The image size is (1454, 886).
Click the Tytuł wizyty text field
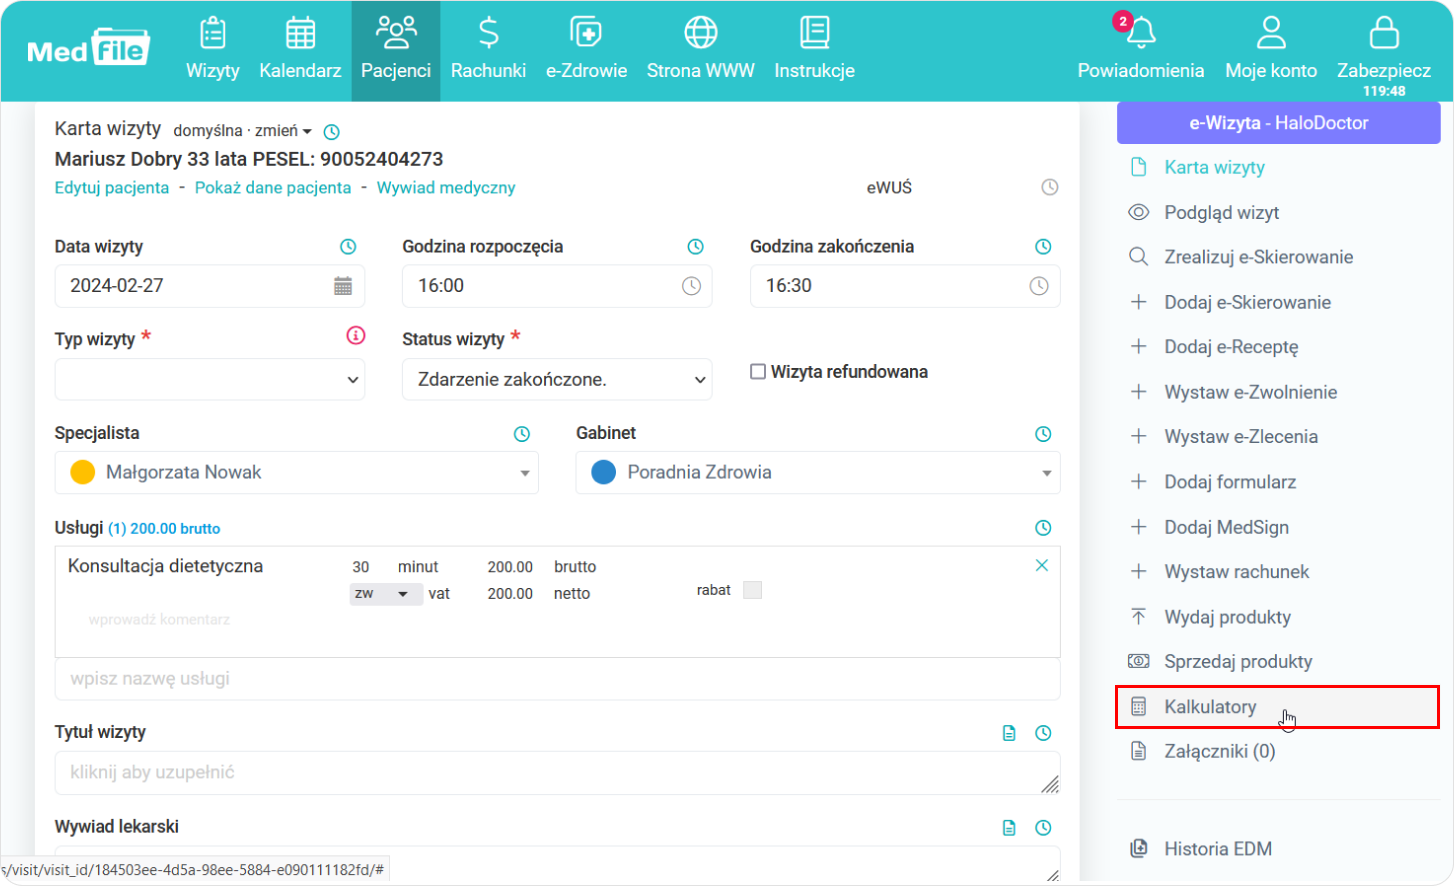tap(557, 773)
